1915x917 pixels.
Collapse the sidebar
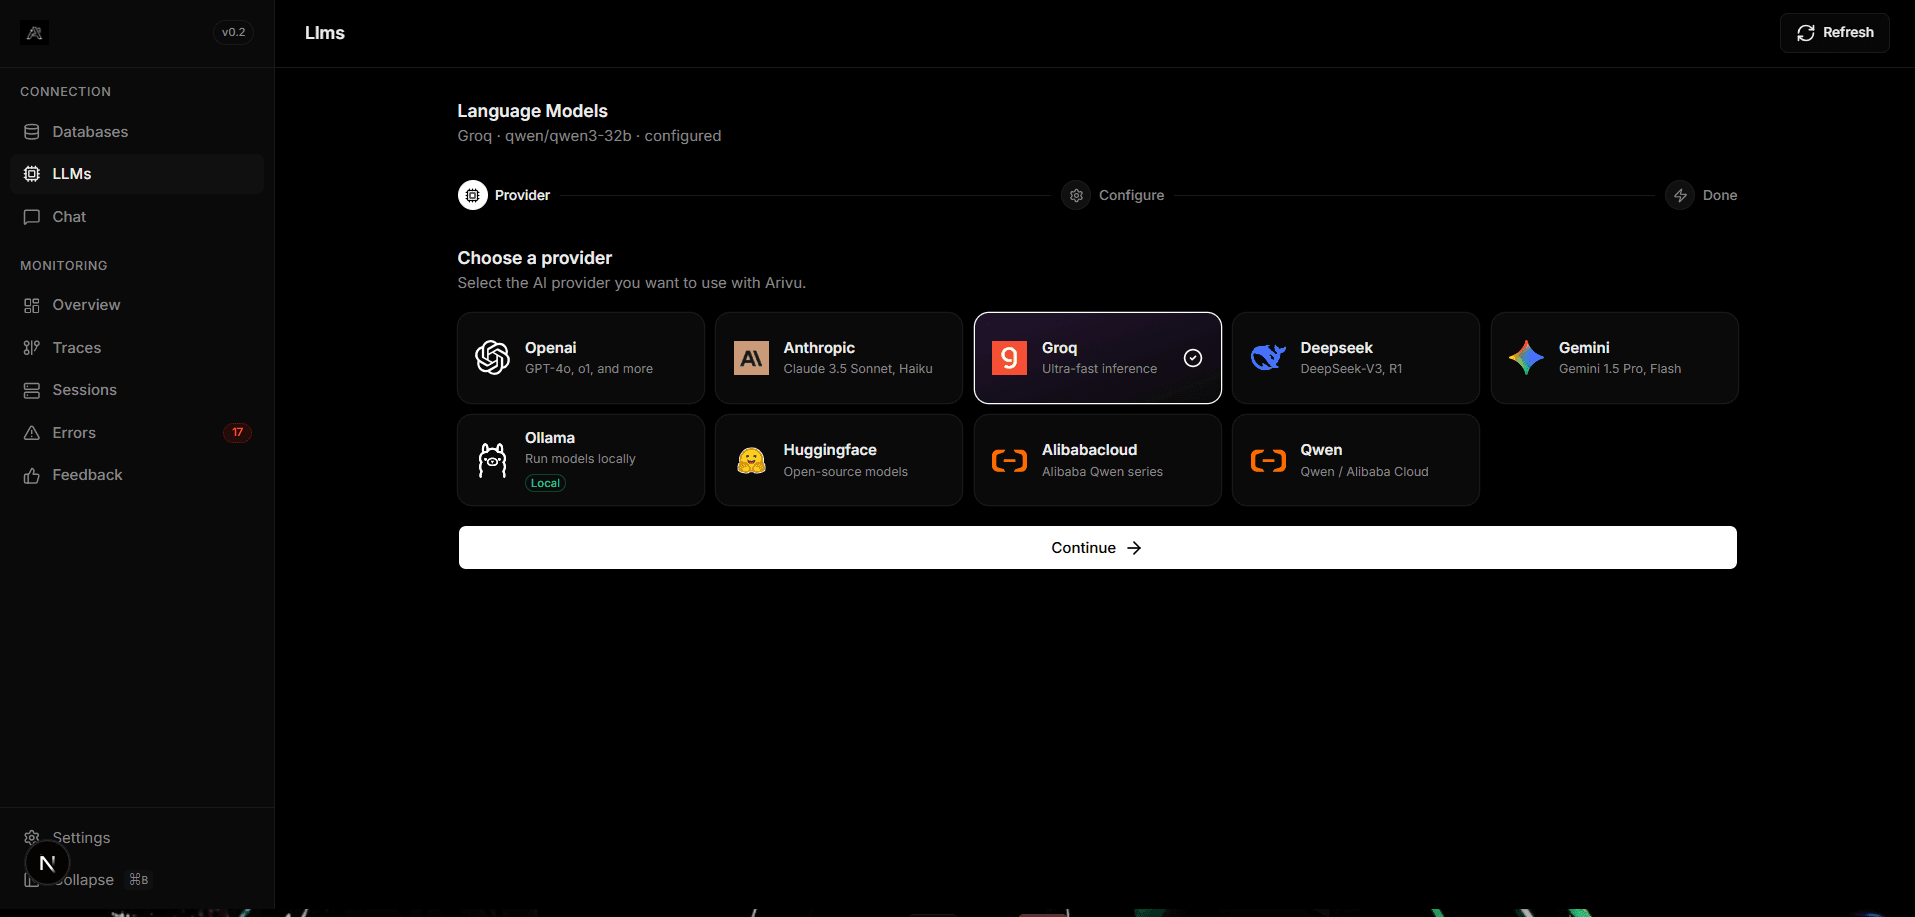(x=137, y=880)
